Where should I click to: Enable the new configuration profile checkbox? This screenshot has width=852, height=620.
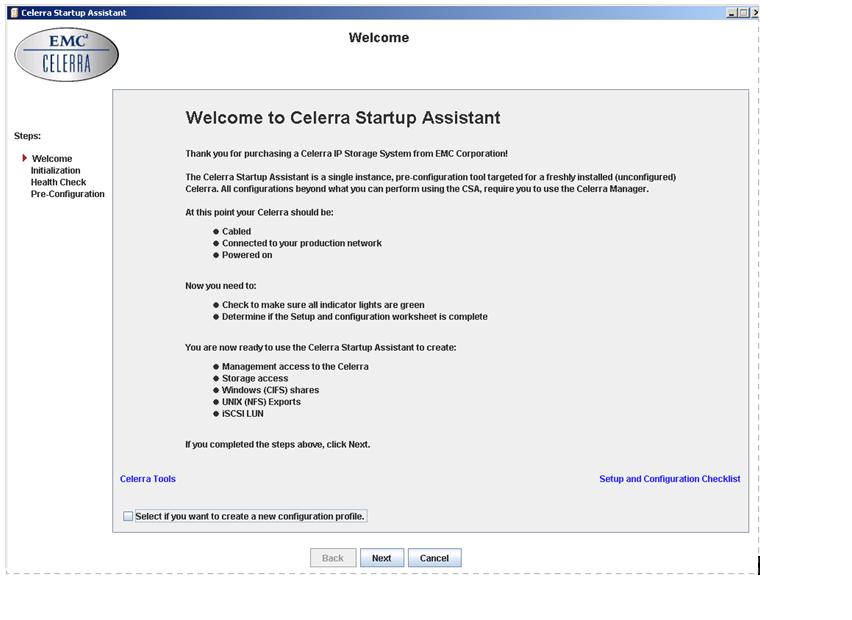[x=128, y=516]
